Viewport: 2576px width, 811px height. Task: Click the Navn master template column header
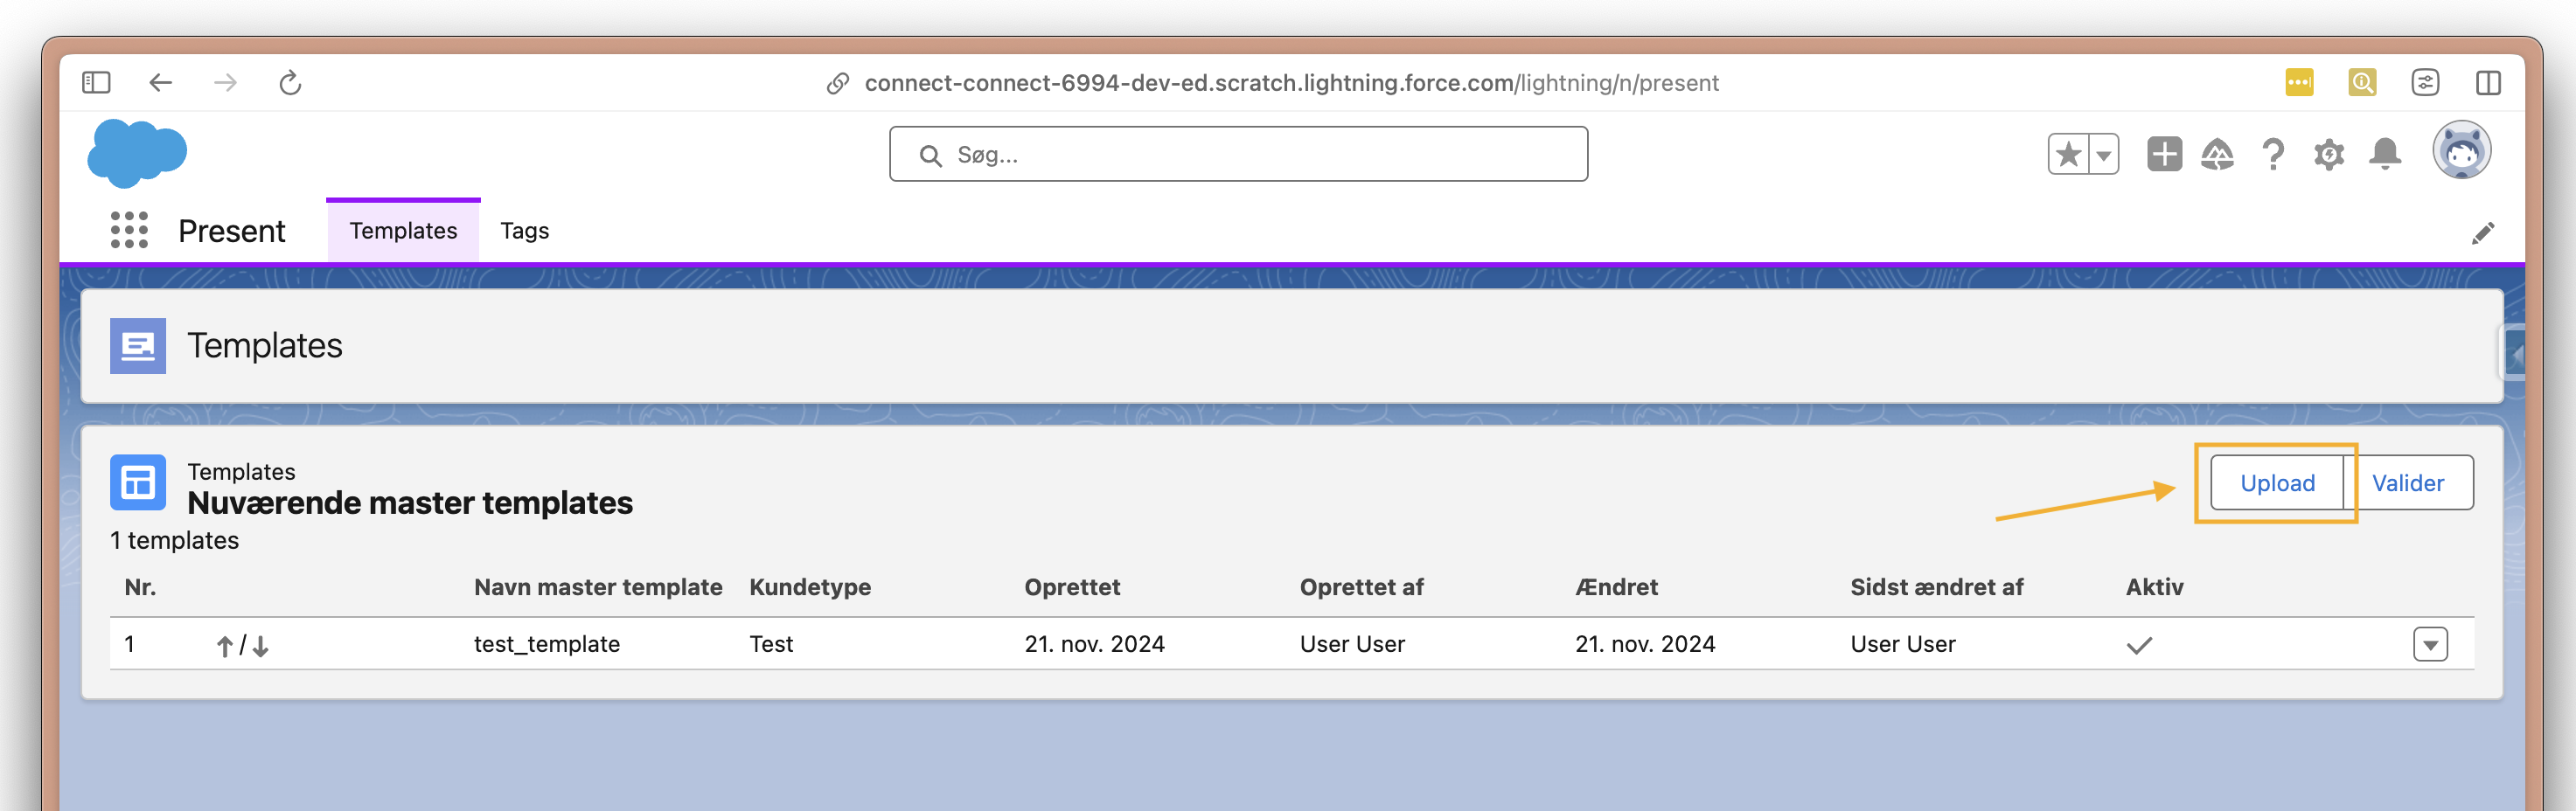click(598, 587)
